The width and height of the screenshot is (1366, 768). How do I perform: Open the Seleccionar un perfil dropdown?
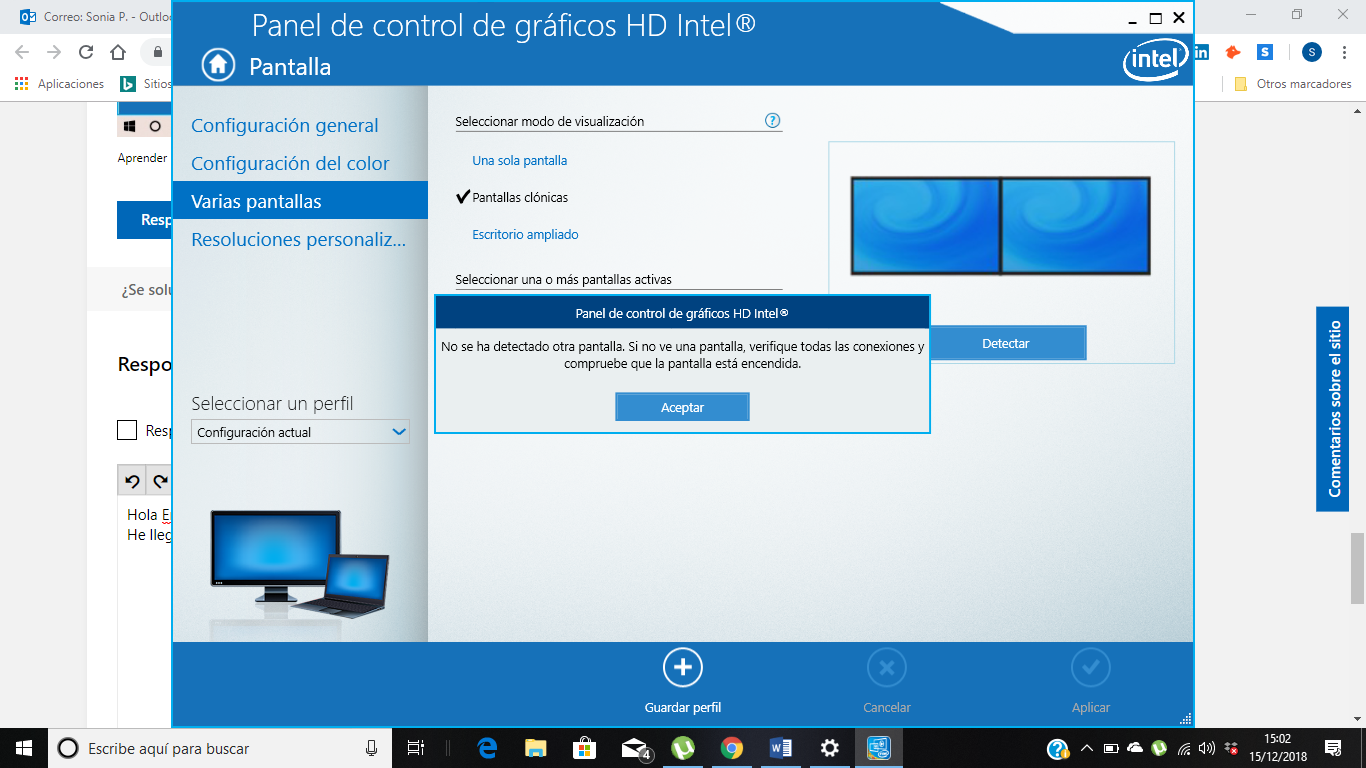[300, 432]
